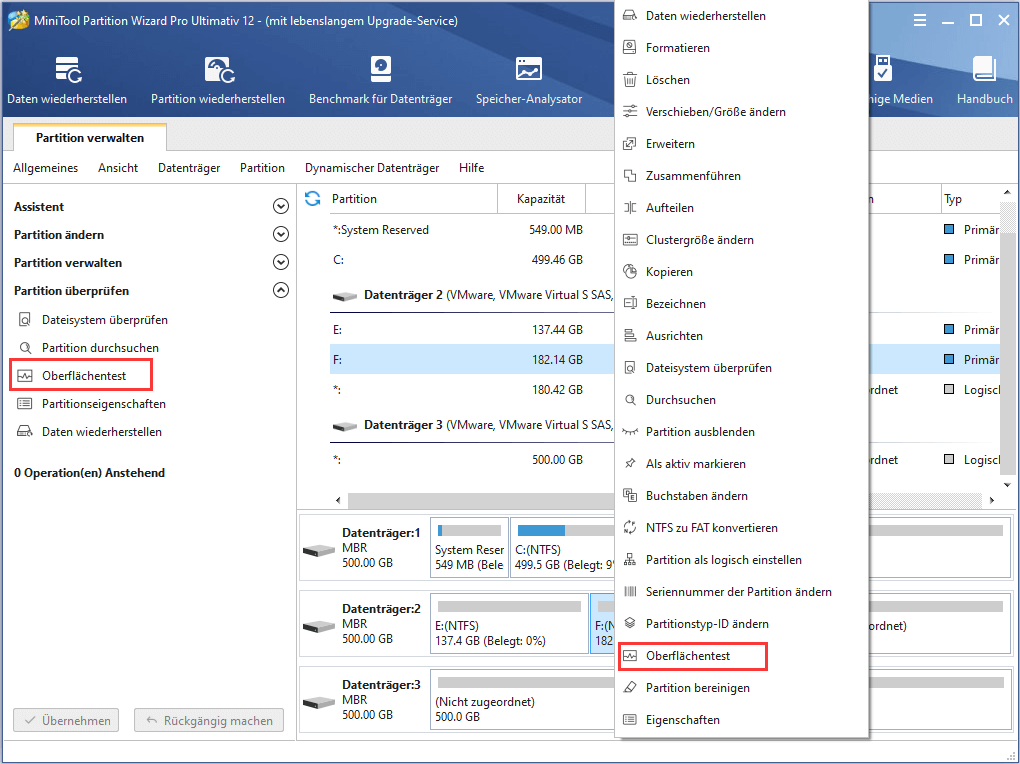
Task: Choose Erweitern in the context menu
Action: point(670,143)
